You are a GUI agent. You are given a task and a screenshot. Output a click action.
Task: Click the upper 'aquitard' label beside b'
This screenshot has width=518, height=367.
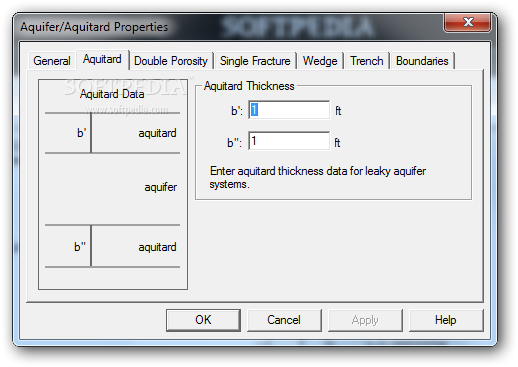[x=157, y=133]
